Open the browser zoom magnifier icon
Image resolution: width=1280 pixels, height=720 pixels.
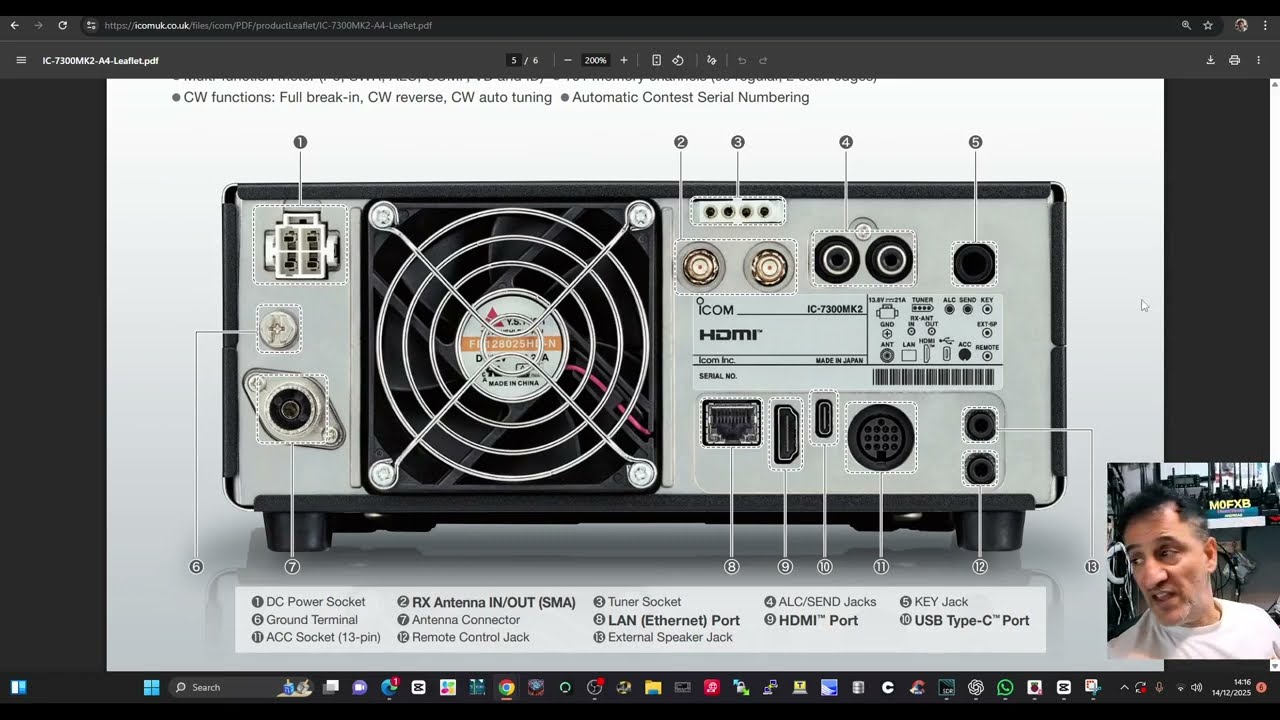point(1186,25)
